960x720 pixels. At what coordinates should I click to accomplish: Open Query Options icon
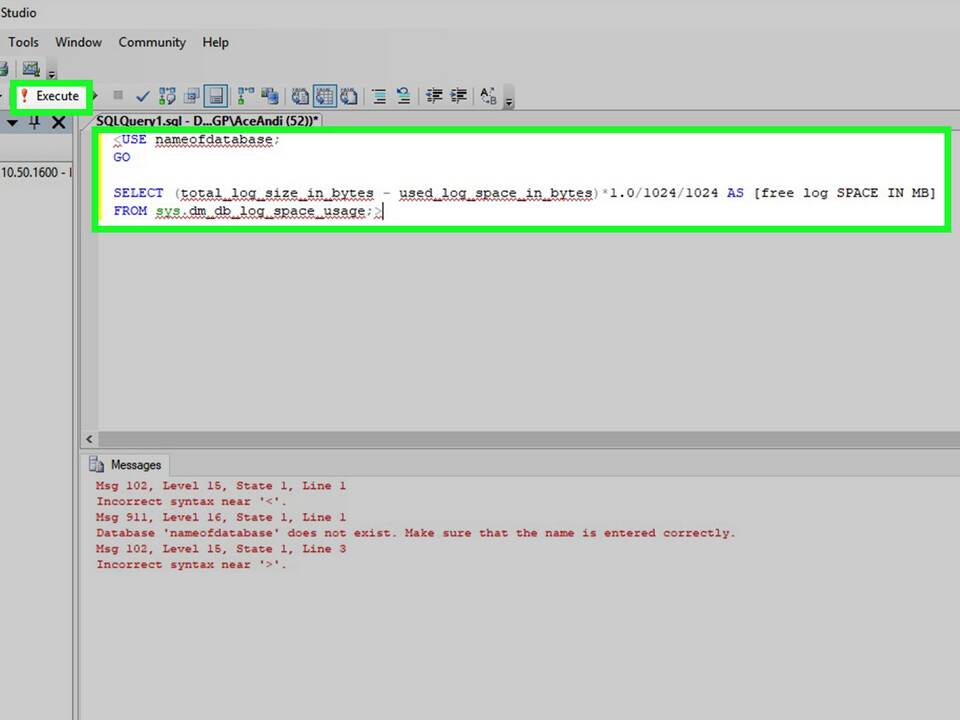click(192, 96)
